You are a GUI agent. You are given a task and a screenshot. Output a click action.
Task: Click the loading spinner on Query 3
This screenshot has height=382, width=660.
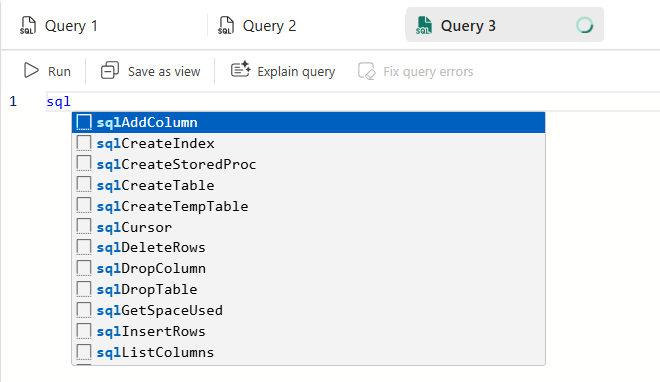point(585,25)
